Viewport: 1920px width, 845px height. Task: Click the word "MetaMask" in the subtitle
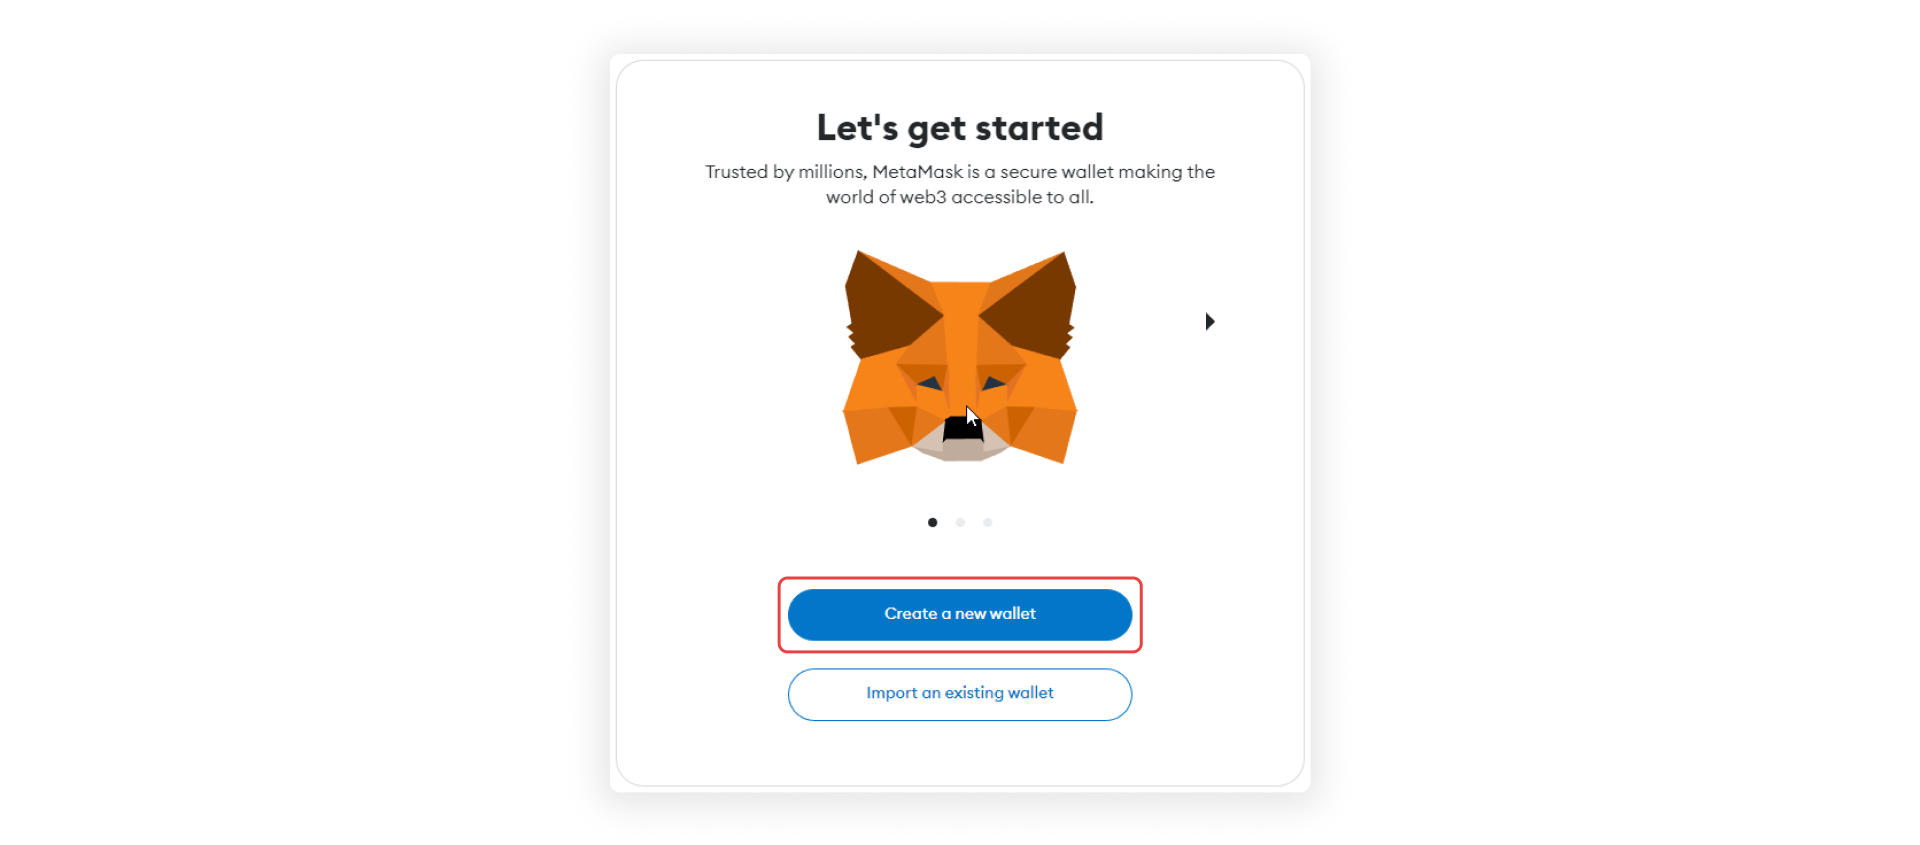(917, 172)
